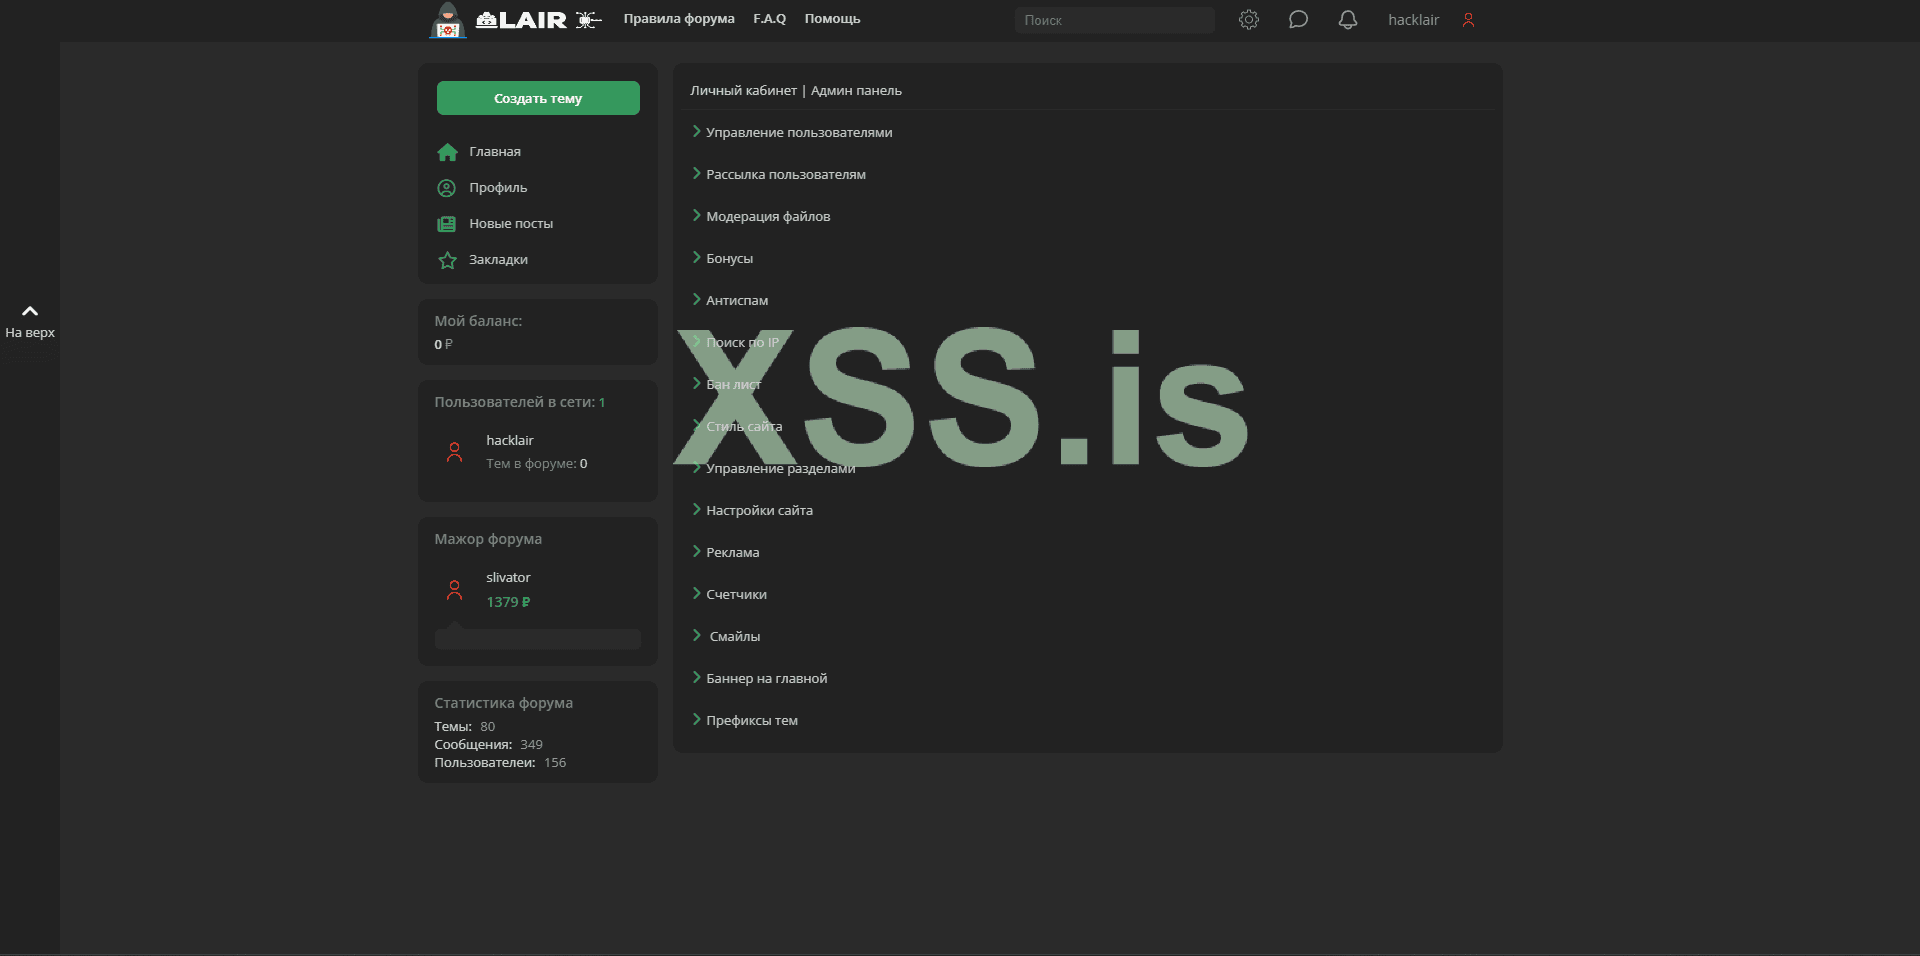This screenshot has height=956, width=1920.
Task: Open the Бан лист link
Action: (x=733, y=384)
